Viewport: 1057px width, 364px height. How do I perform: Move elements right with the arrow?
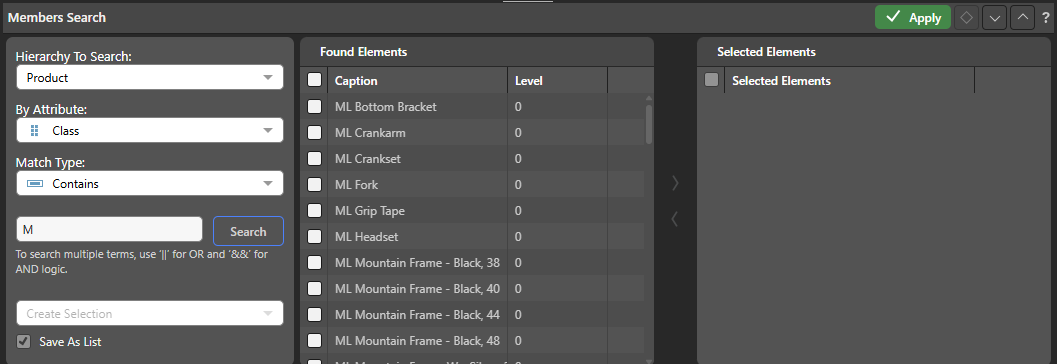tap(675, 183)
